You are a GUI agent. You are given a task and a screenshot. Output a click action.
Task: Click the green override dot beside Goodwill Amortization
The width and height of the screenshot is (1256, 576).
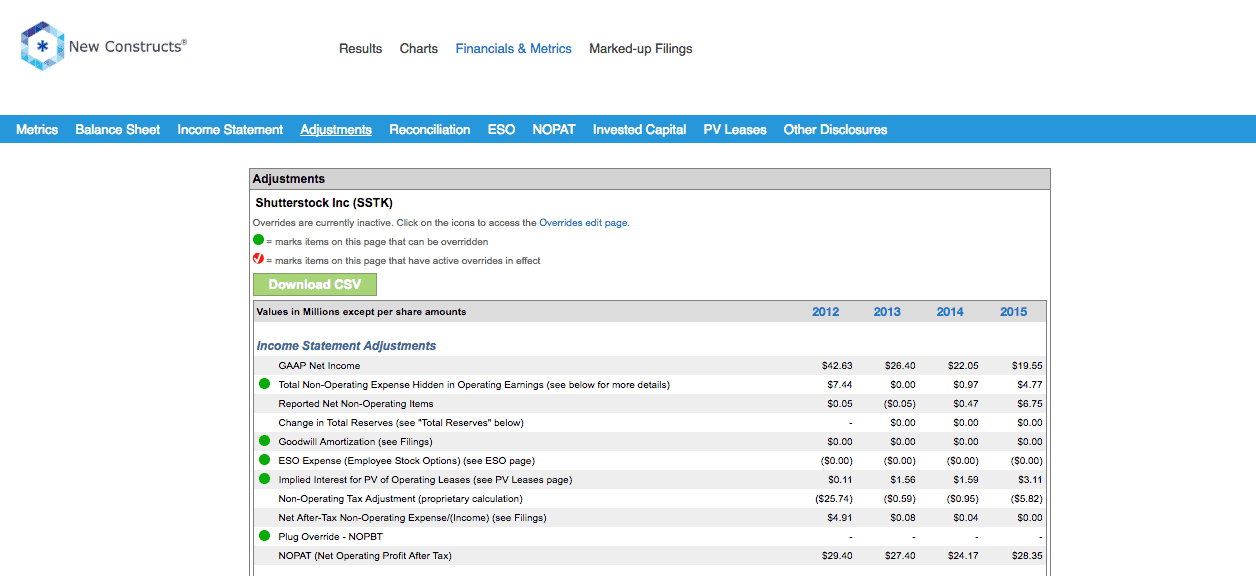(x=265, y=441)
